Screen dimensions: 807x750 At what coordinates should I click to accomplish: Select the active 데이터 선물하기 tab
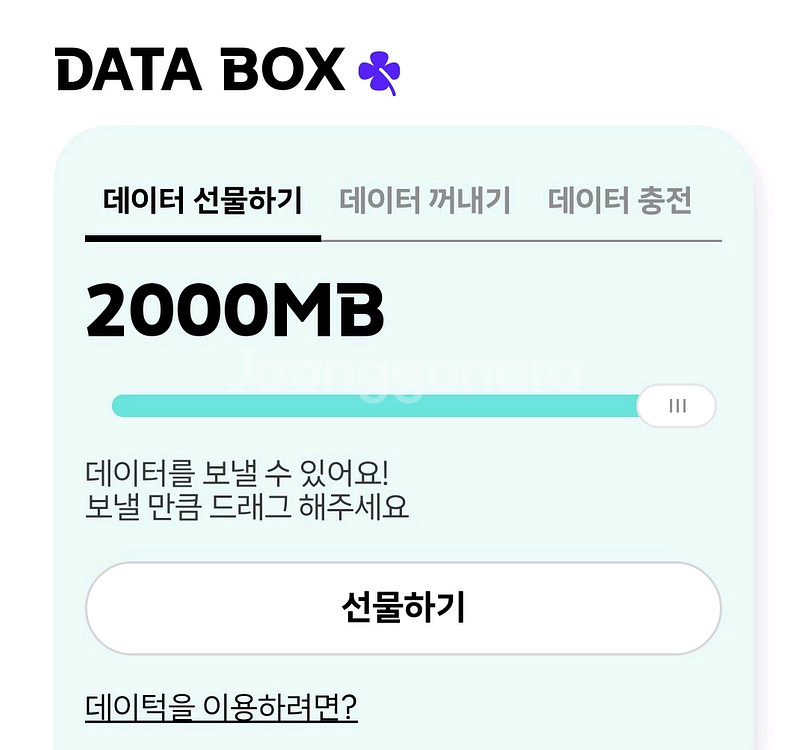(x=202, y=200)
